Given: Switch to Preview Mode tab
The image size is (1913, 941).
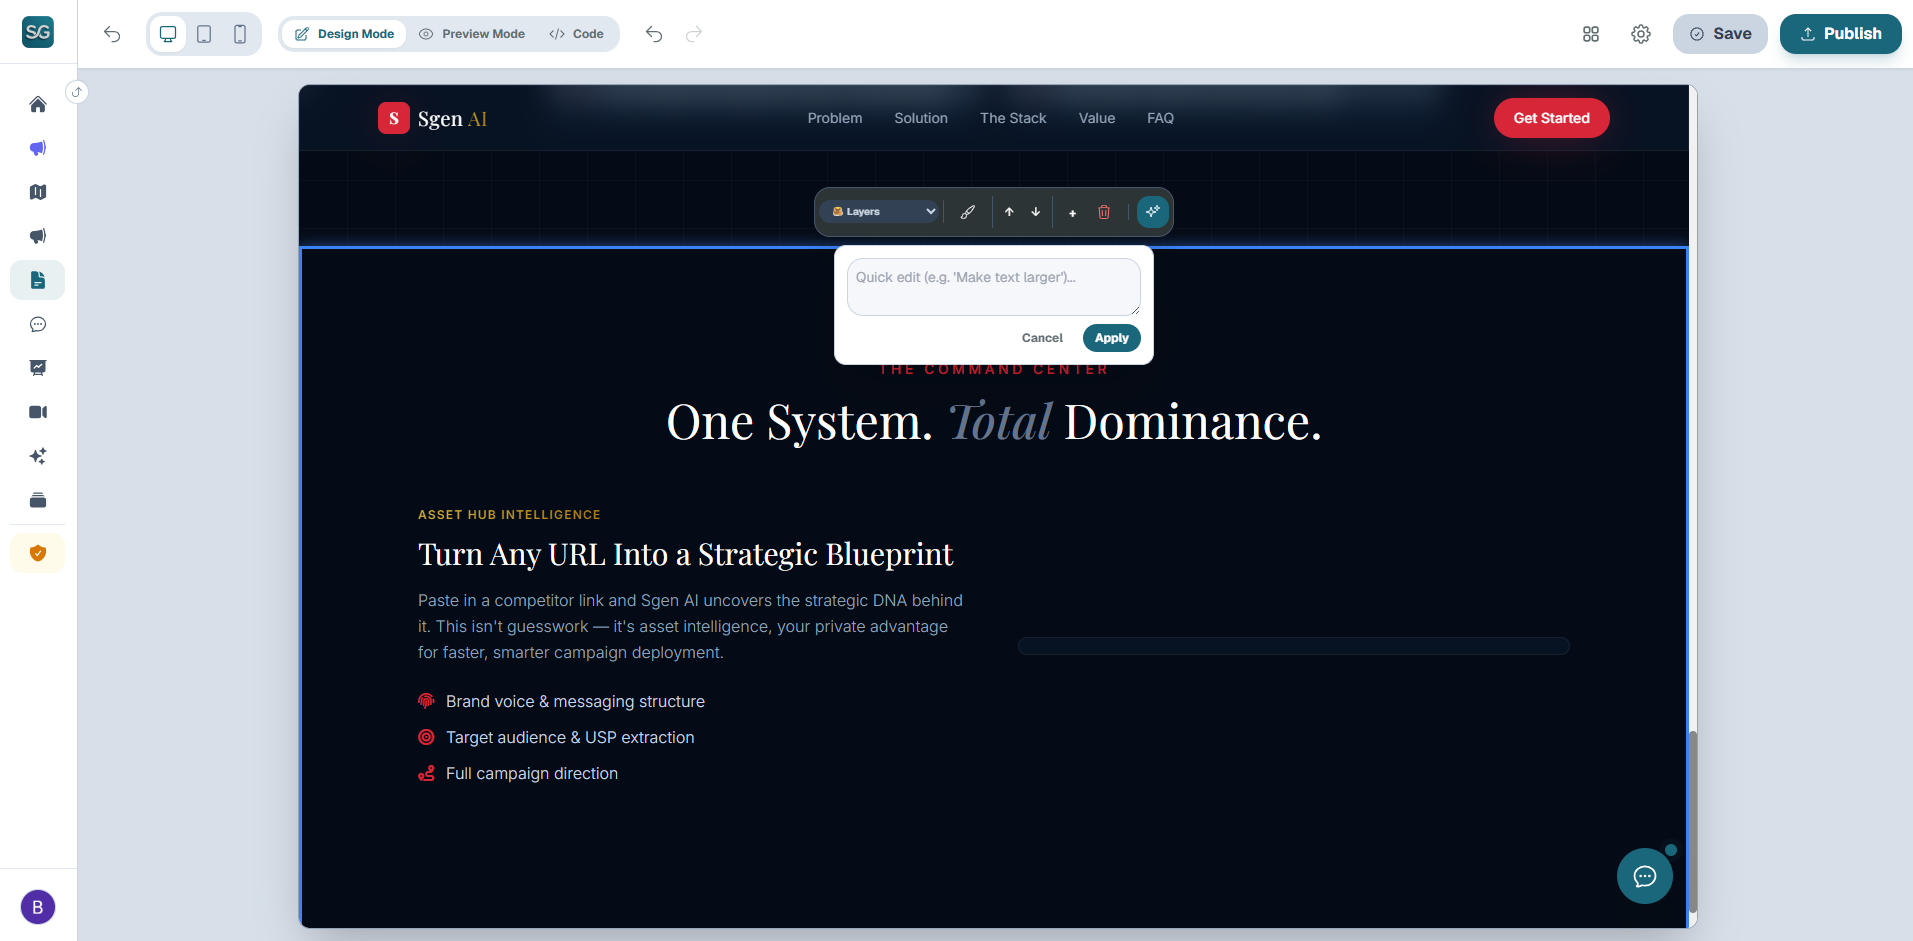Looking at the screenshot, I should pyautogui.click(x=472, y=34).
